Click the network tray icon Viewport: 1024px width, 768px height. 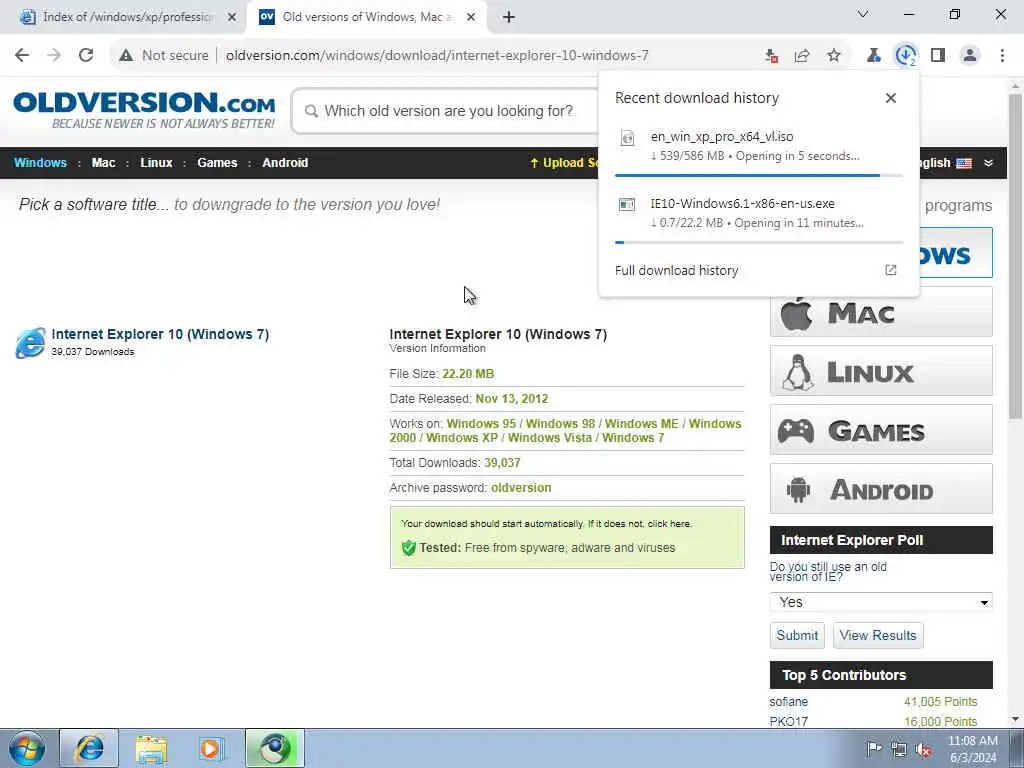pos(899,749)
